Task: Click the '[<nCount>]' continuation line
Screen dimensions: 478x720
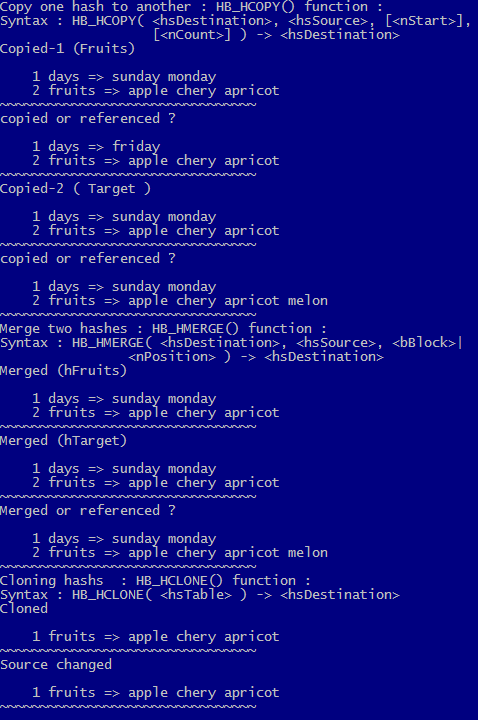Action: tap(276, 35)
